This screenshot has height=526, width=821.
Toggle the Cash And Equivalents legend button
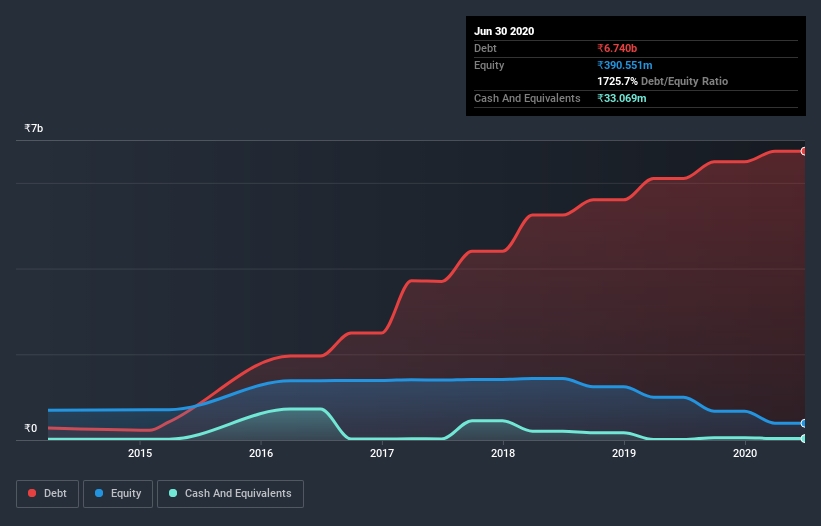click(230, 494)
